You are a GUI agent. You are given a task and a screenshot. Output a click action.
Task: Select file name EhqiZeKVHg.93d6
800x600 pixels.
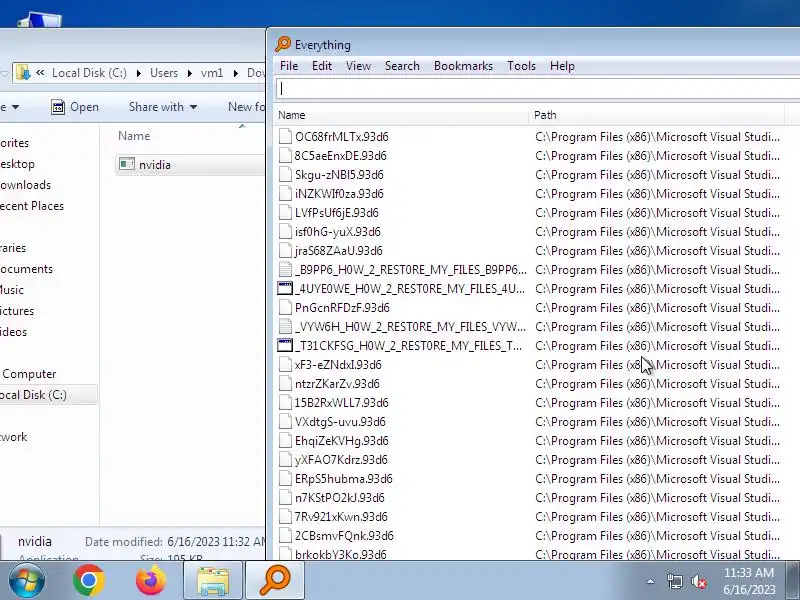click(342, 441)
